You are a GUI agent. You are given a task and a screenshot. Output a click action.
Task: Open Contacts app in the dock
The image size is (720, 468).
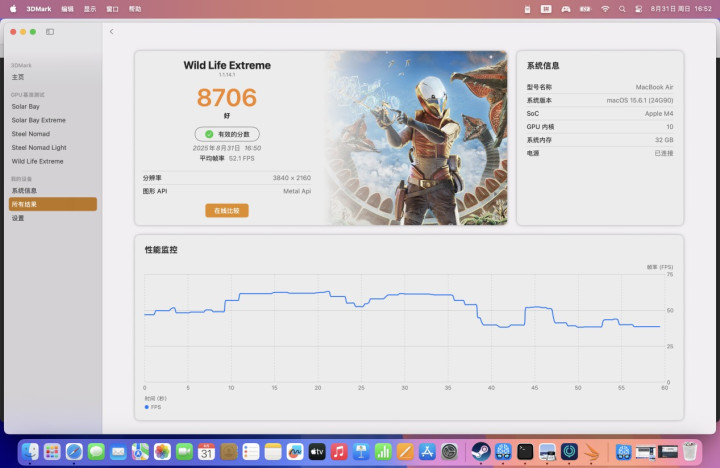[x=229, y=452]
